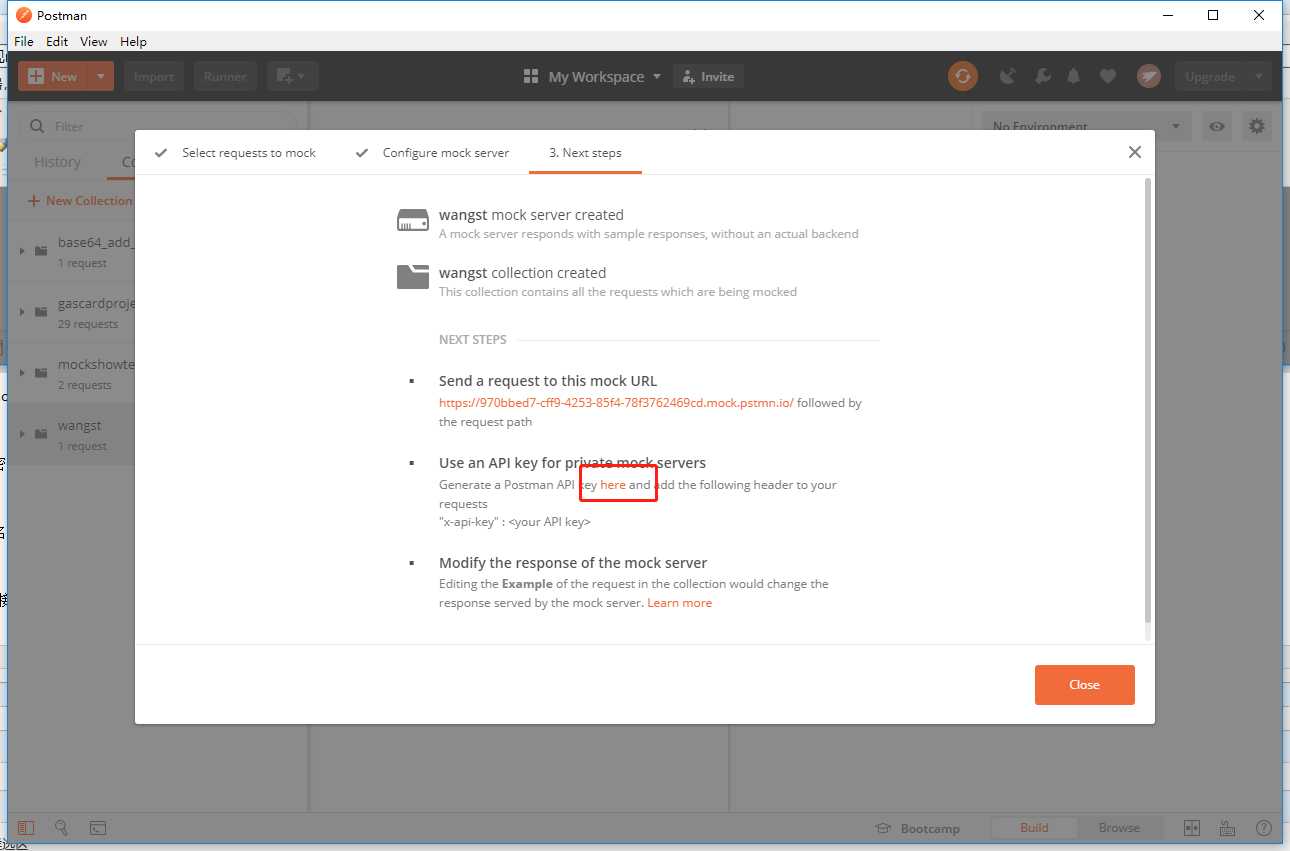
Task: Open the new tab/window dropdown icon
Action: click(292, 76)
